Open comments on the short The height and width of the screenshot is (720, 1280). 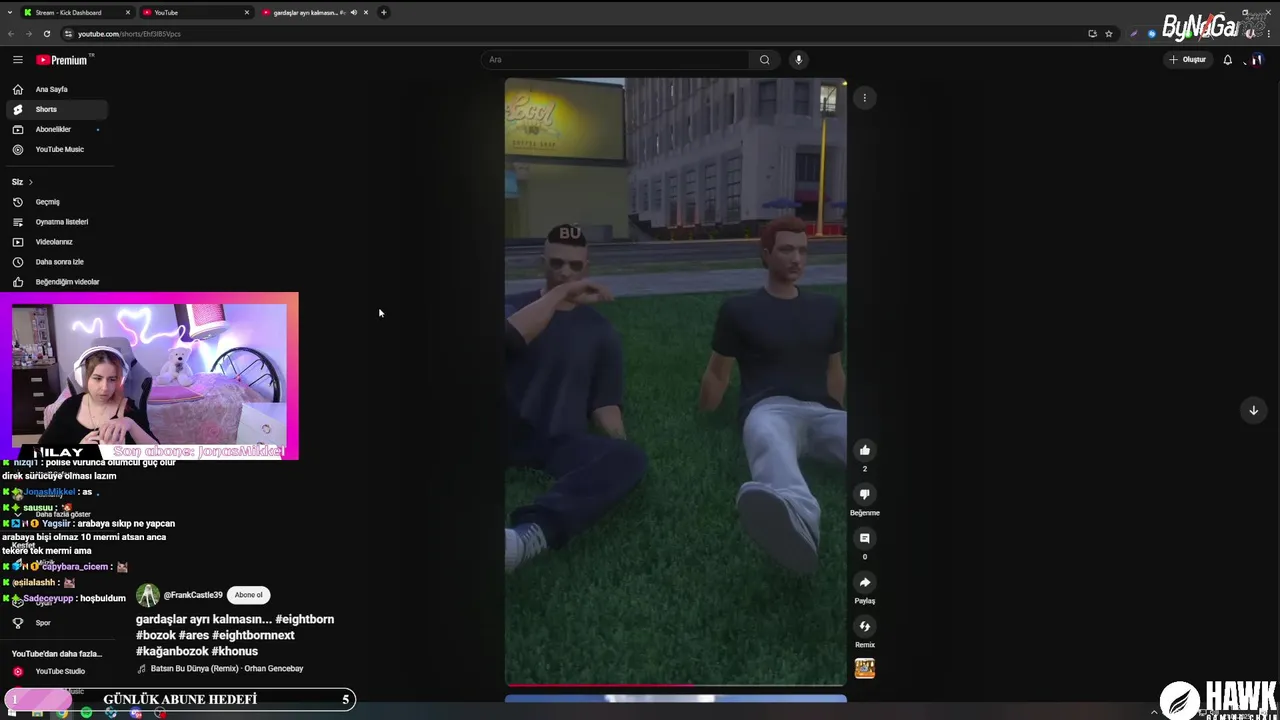tap(865, 538)
